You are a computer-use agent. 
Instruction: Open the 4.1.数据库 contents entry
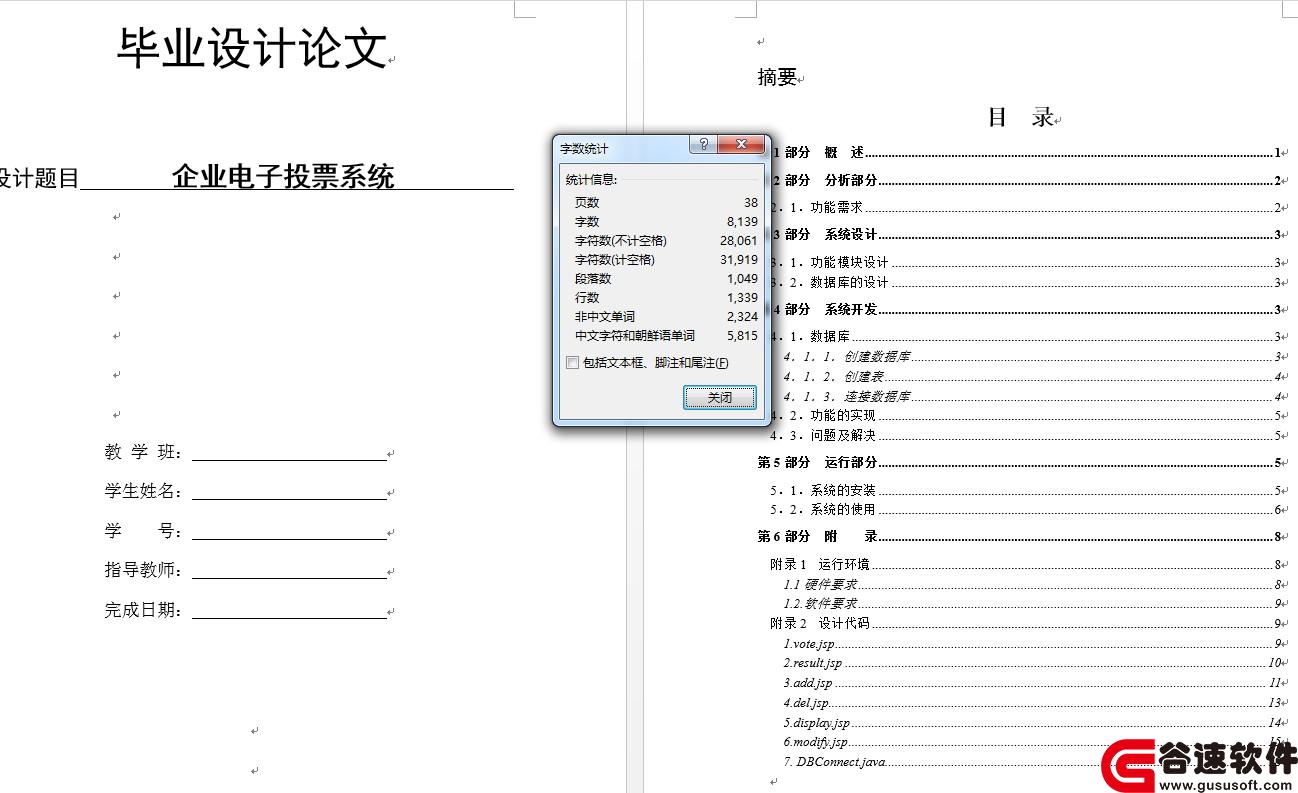coord(1026,337)
